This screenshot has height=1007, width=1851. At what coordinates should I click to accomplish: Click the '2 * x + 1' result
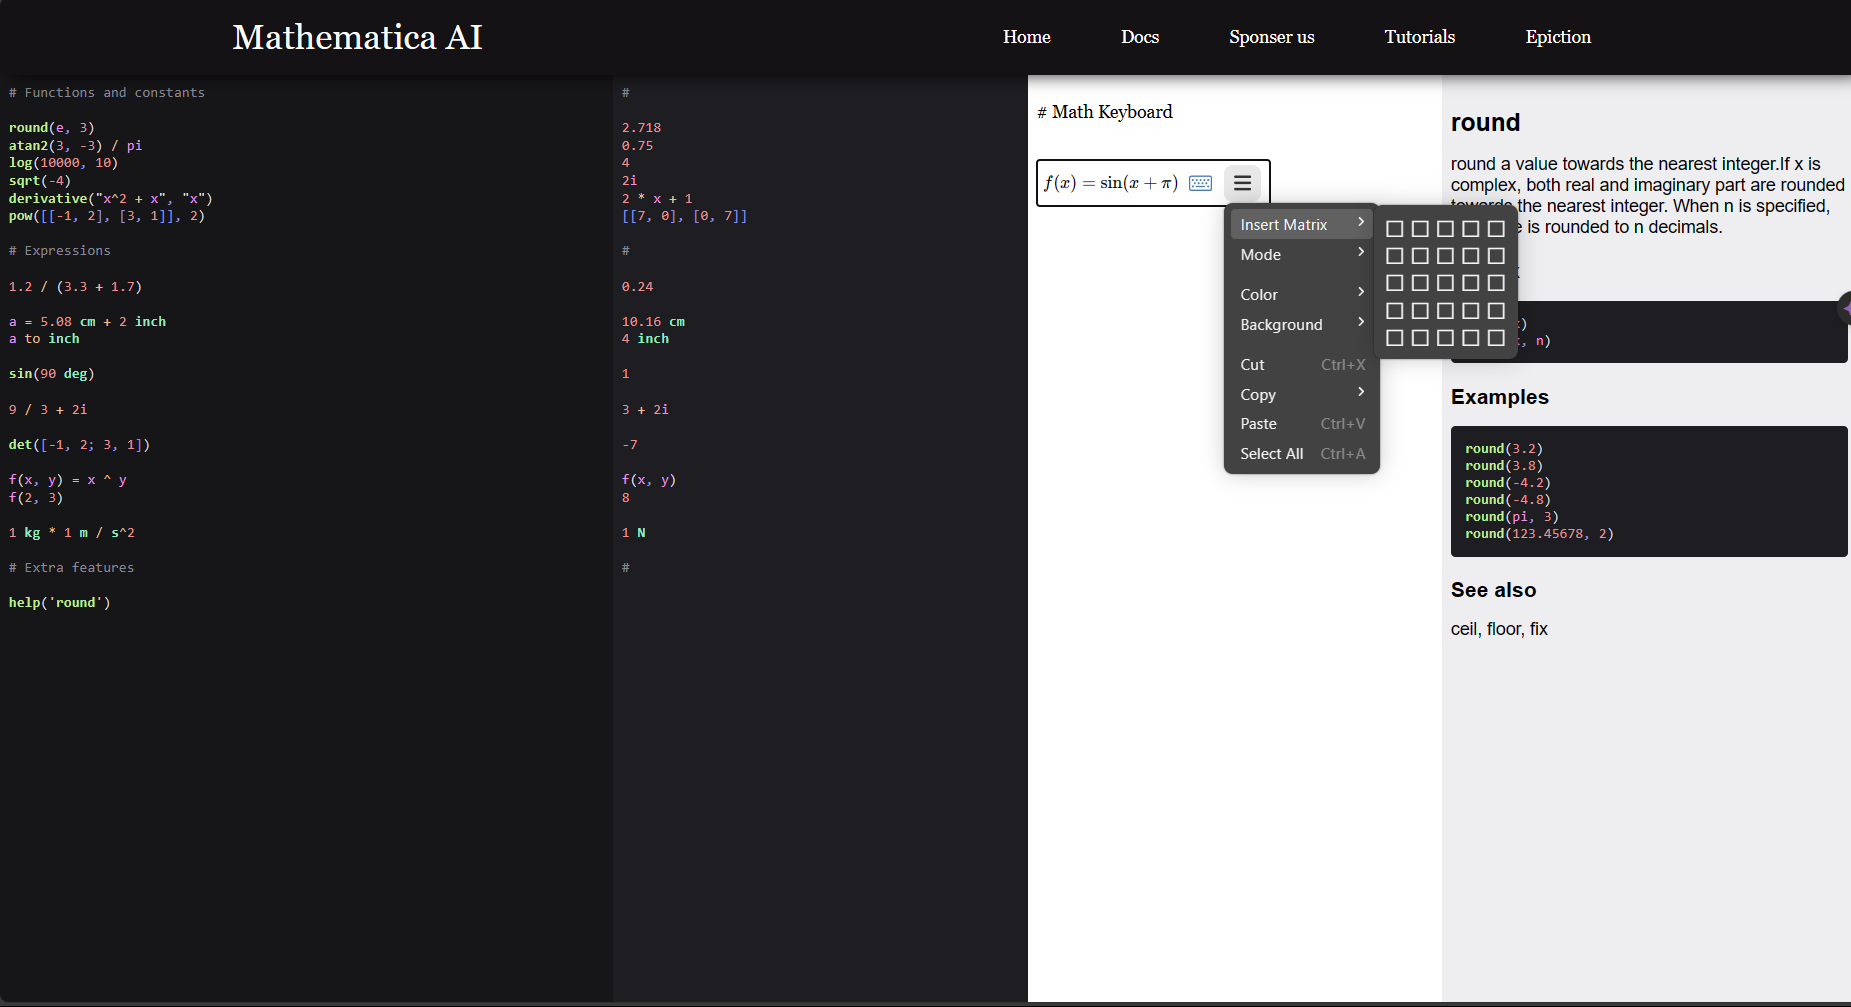[x=657, y=199]
